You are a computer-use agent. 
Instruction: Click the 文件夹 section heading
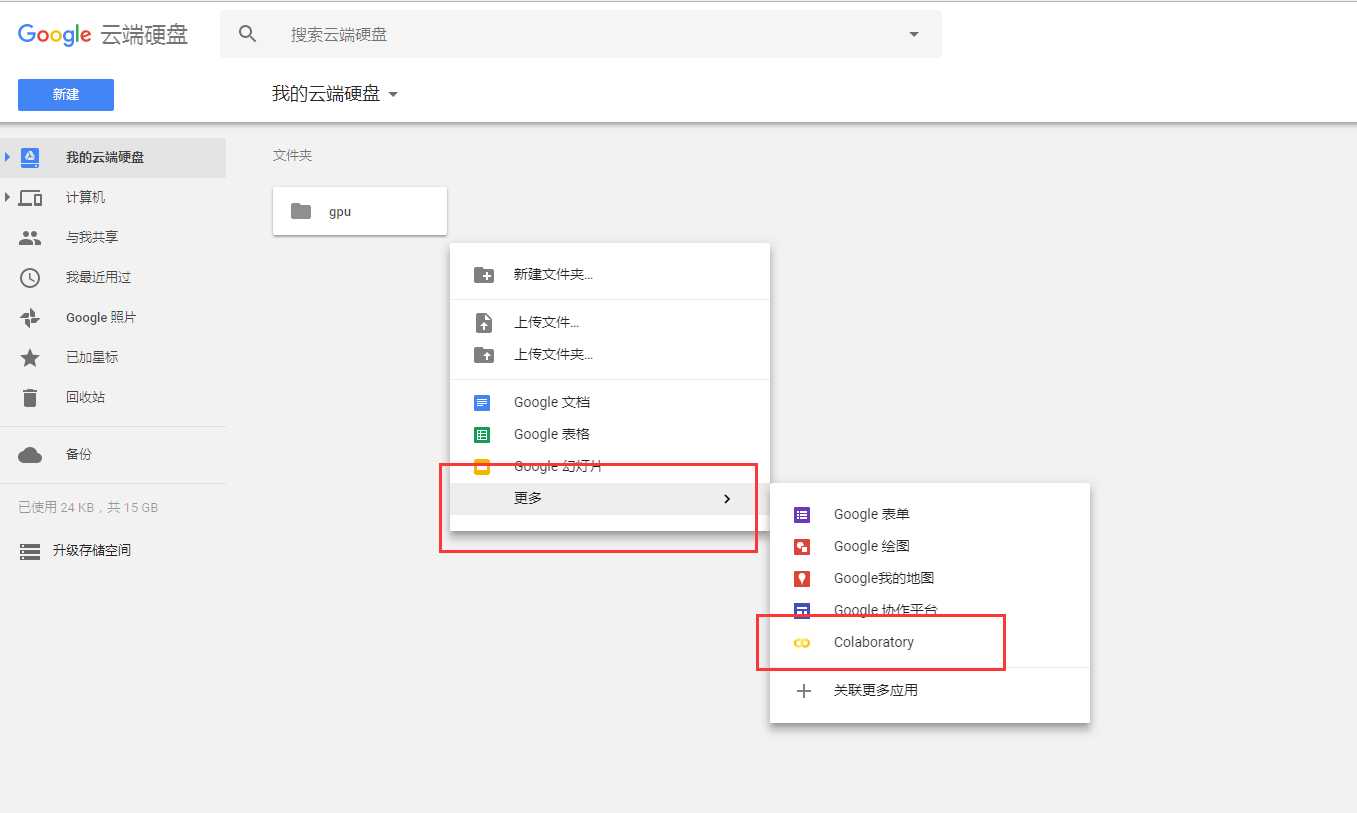292,156
